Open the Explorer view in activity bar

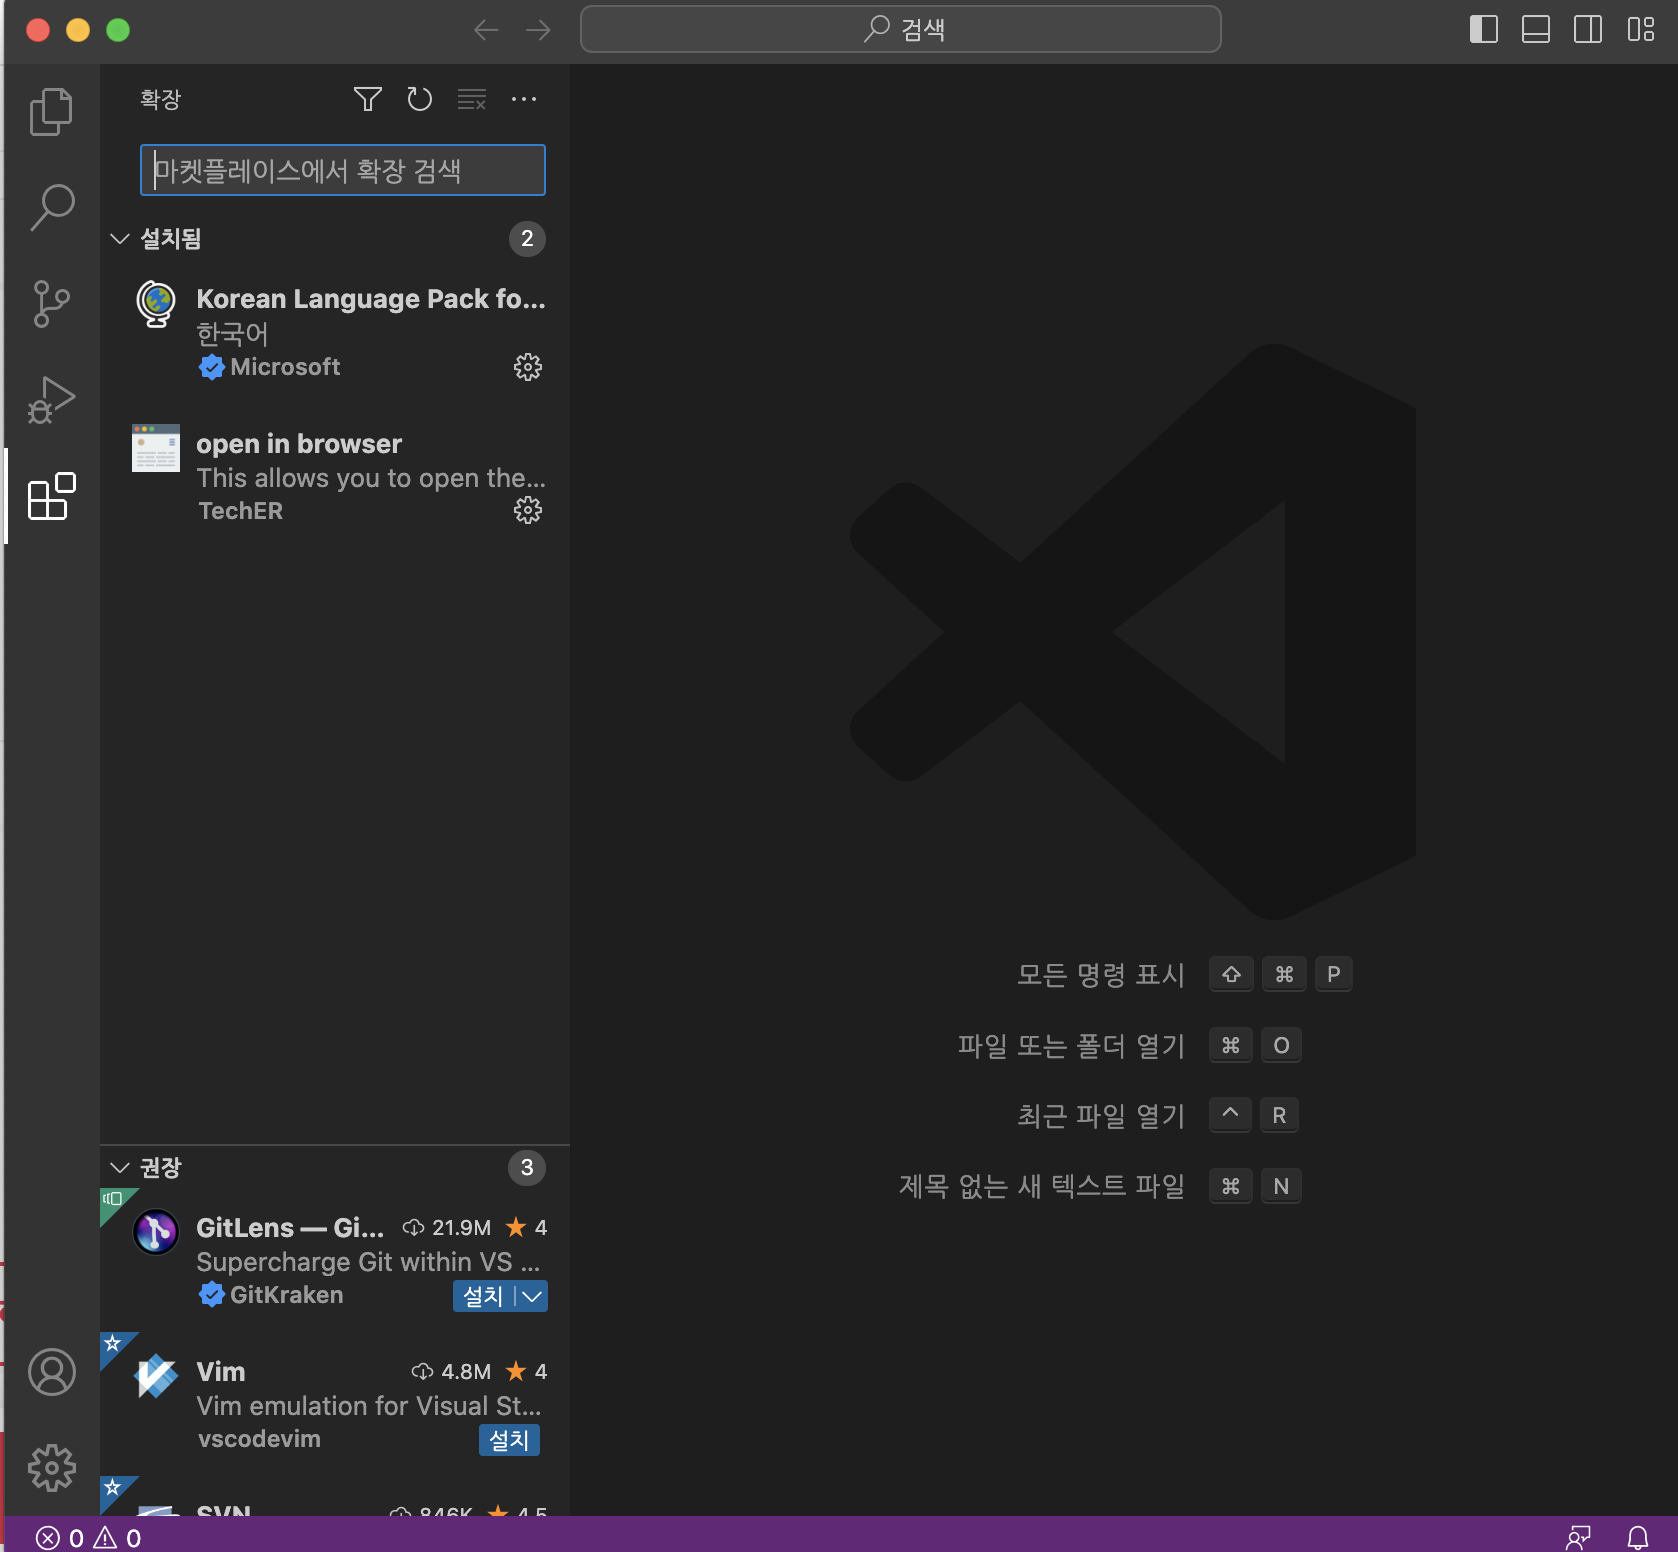(x=51, y=111)
